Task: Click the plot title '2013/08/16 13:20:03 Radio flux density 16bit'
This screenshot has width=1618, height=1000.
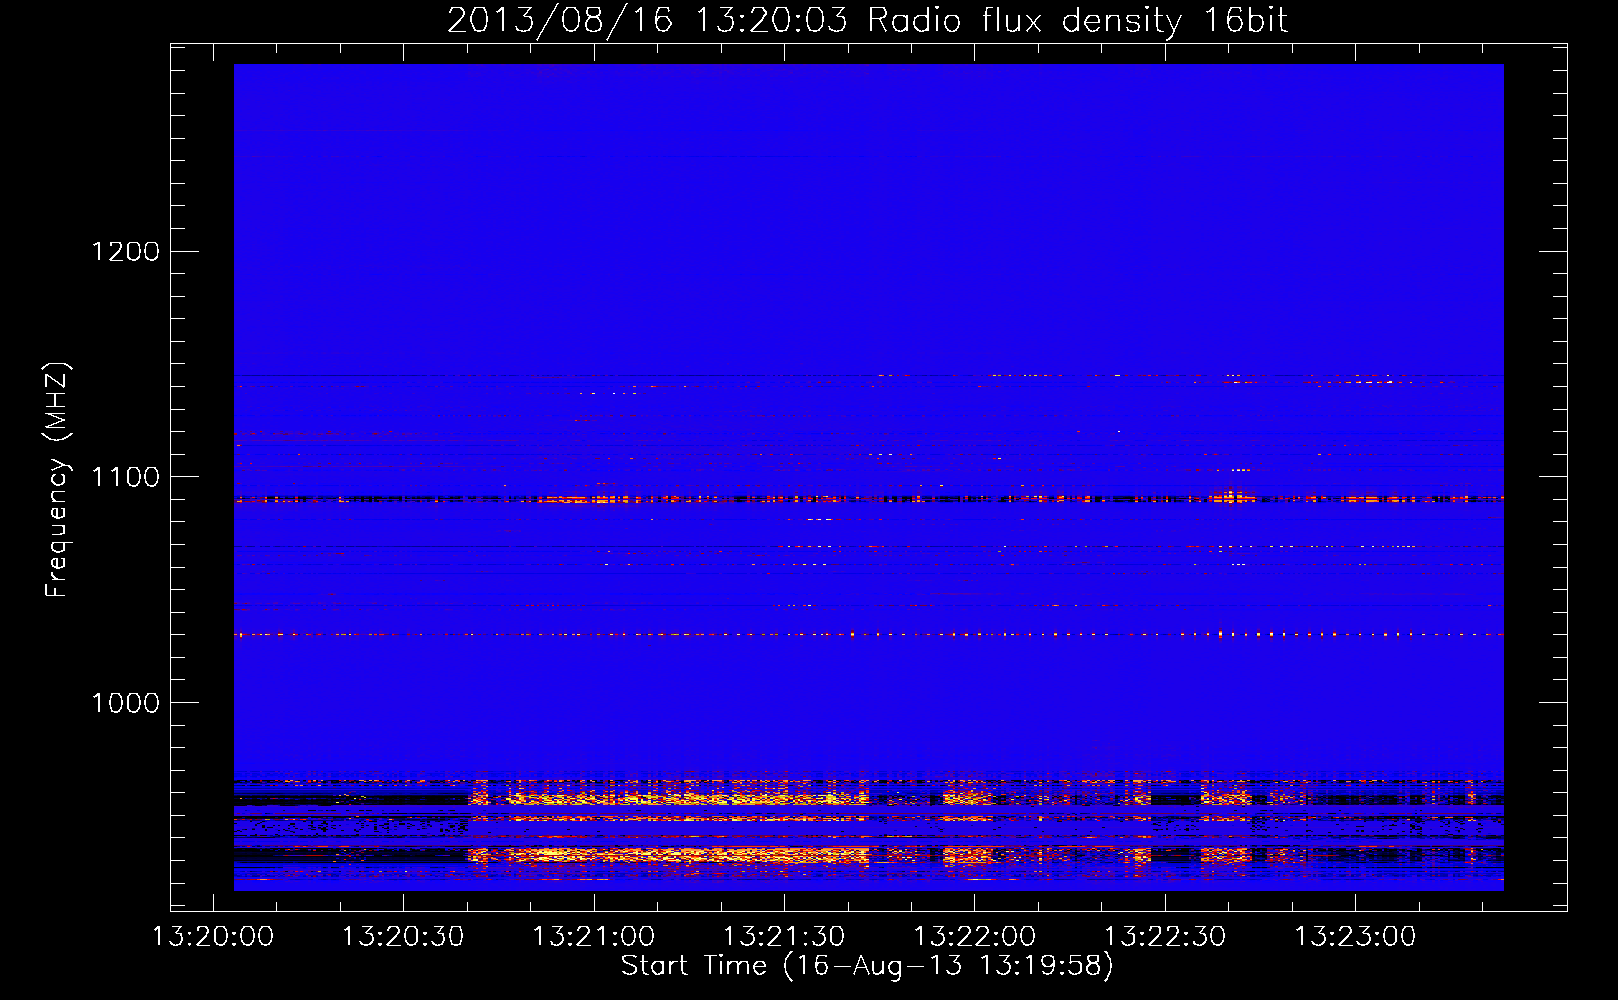Action: [x=867, y=20]
